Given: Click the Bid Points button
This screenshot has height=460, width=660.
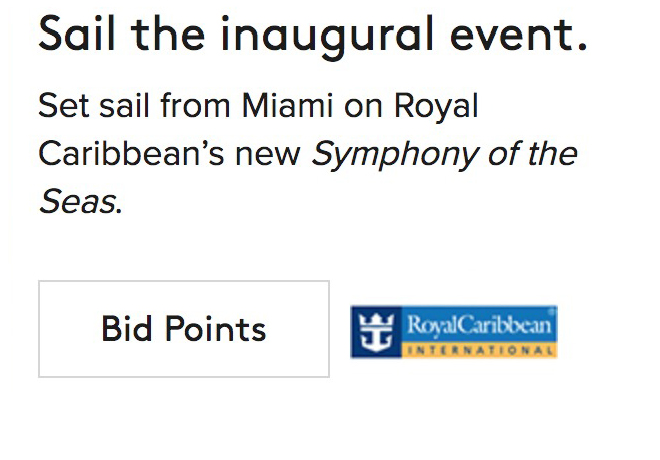Looking at the screenshot, I should tap(184, 329).
